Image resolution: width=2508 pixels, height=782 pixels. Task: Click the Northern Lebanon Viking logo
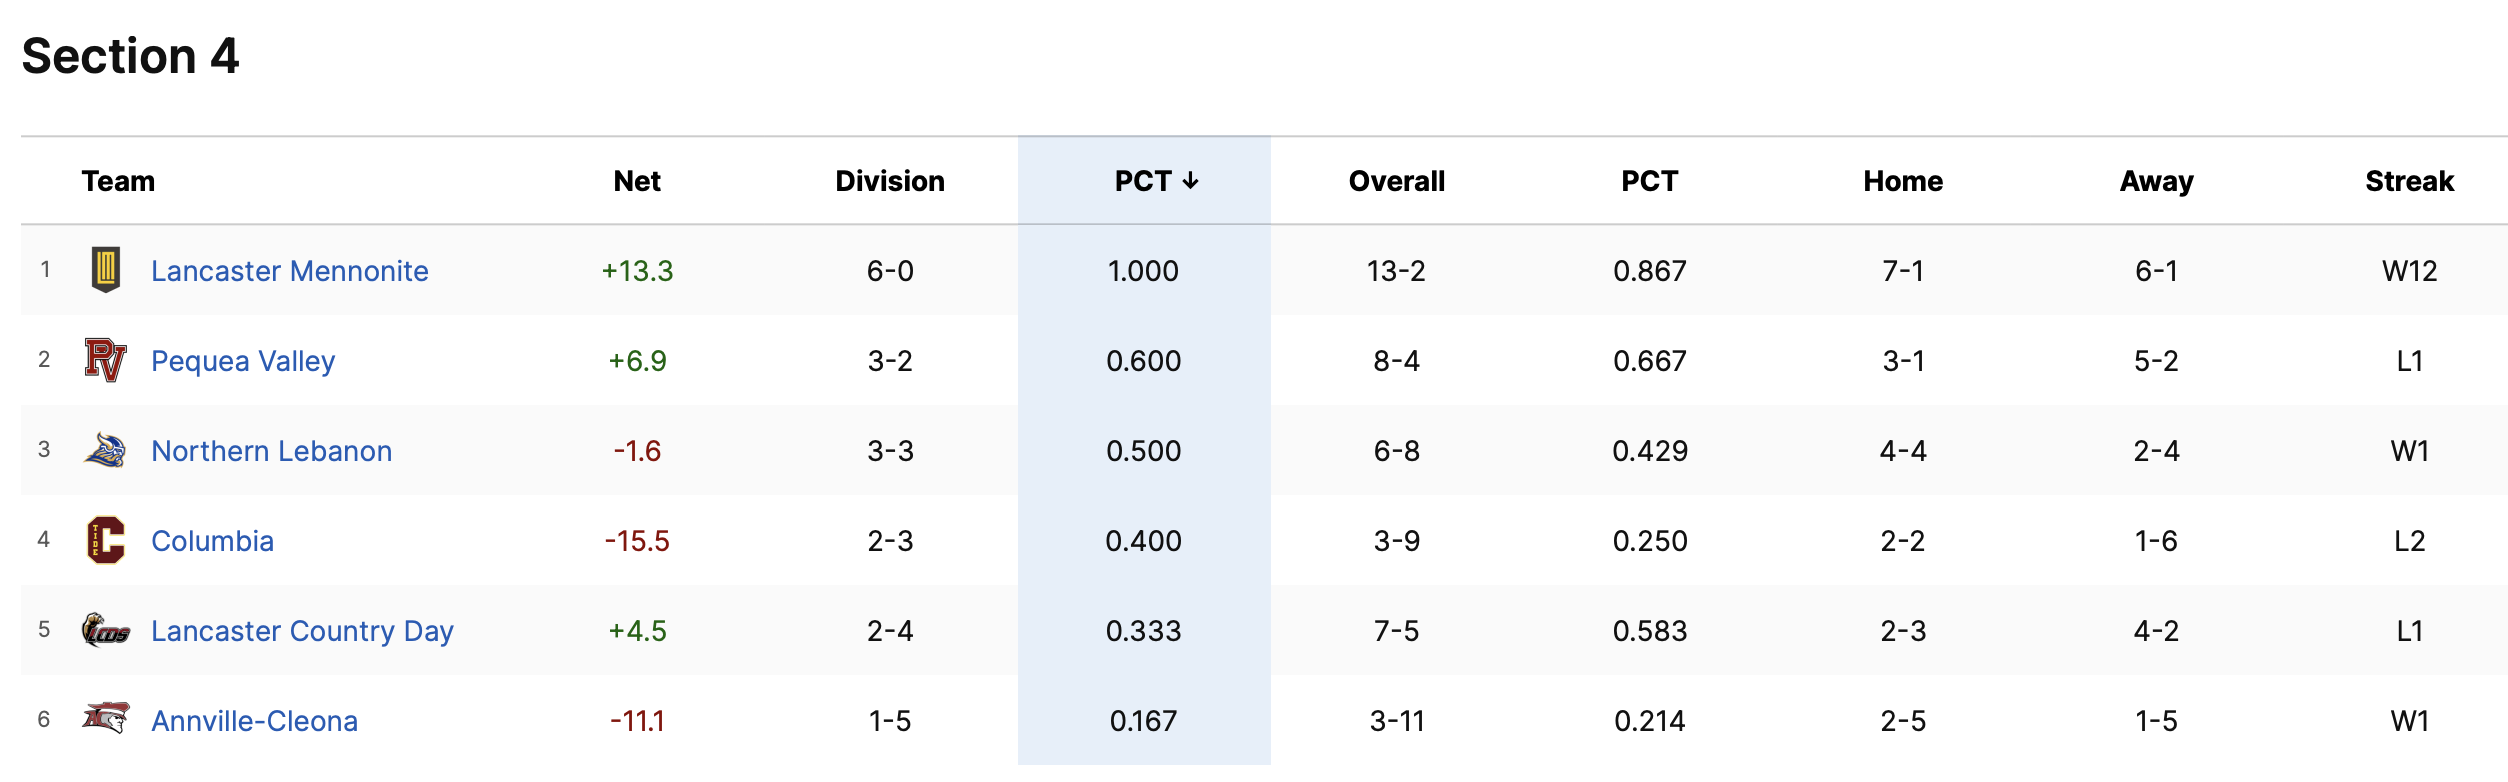[x=105, y=450]
